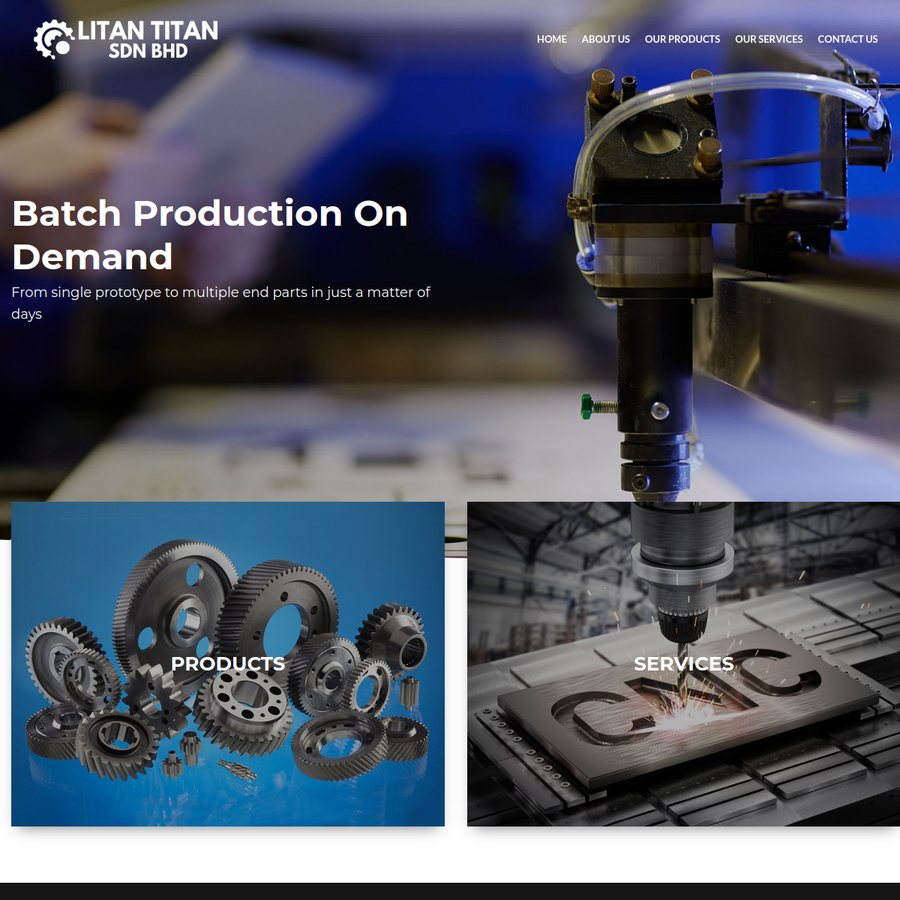The image size is (900, 900).
Task: Open the CONTACT US link
Action: [x=847, y=39]
